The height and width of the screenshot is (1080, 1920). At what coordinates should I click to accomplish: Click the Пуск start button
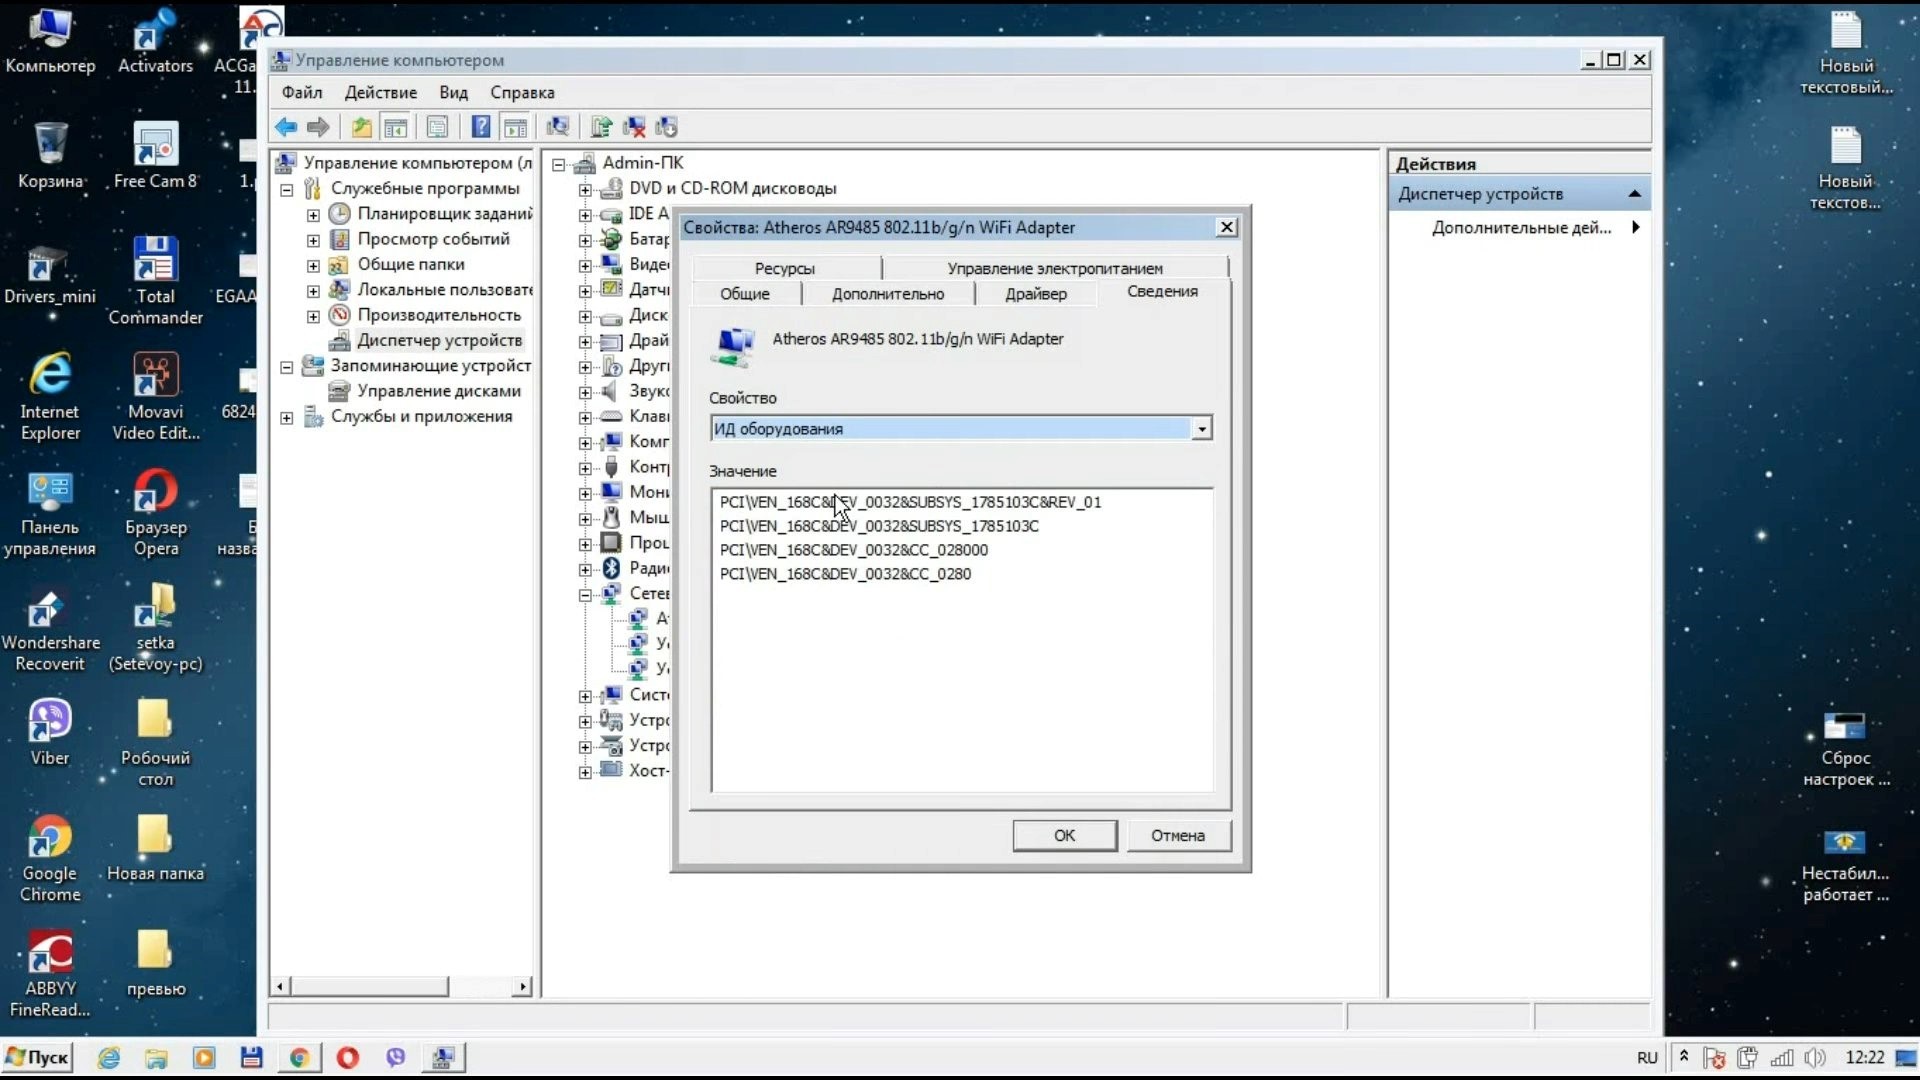[38, 1057]
